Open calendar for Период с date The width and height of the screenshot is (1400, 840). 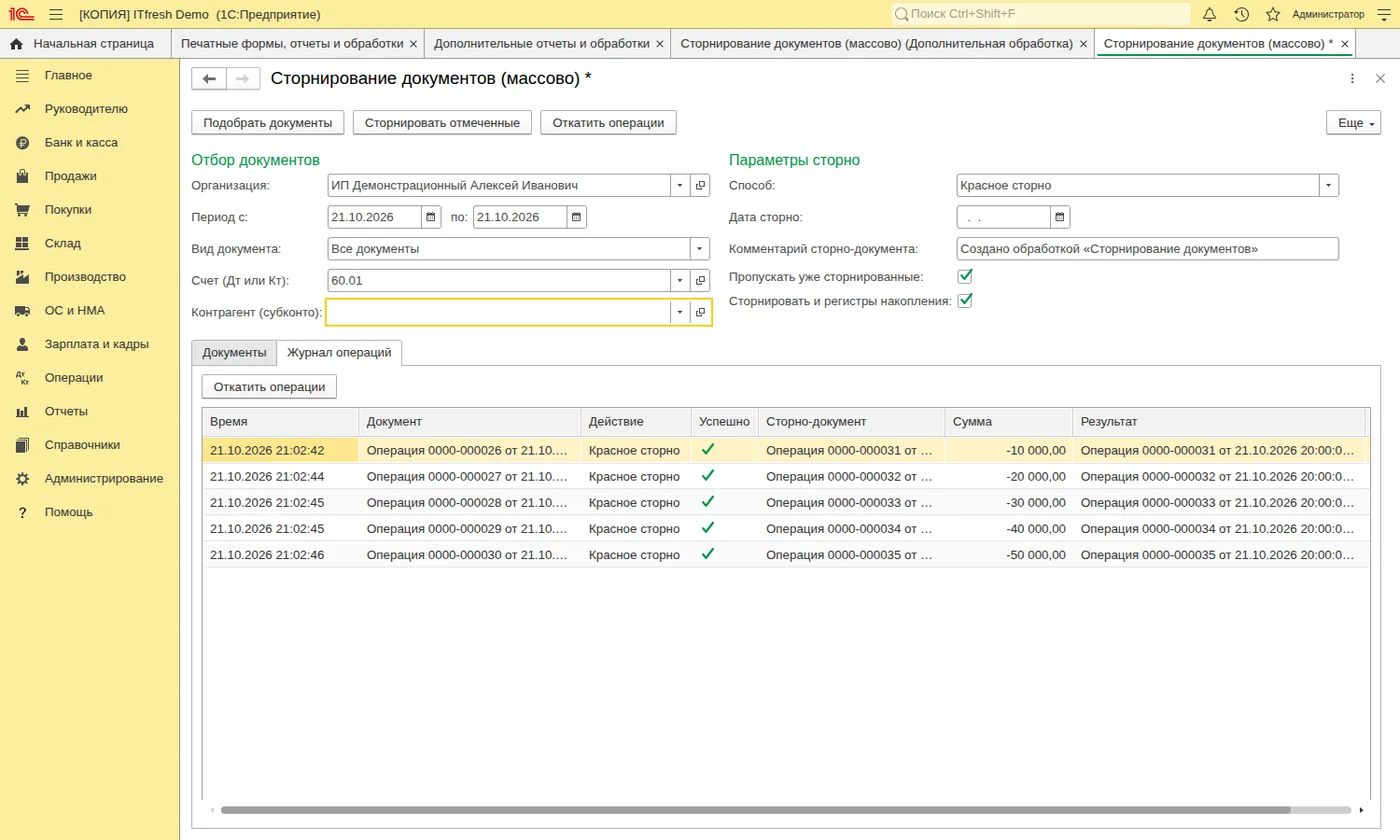pyautogui.click(x=431, y=217)
